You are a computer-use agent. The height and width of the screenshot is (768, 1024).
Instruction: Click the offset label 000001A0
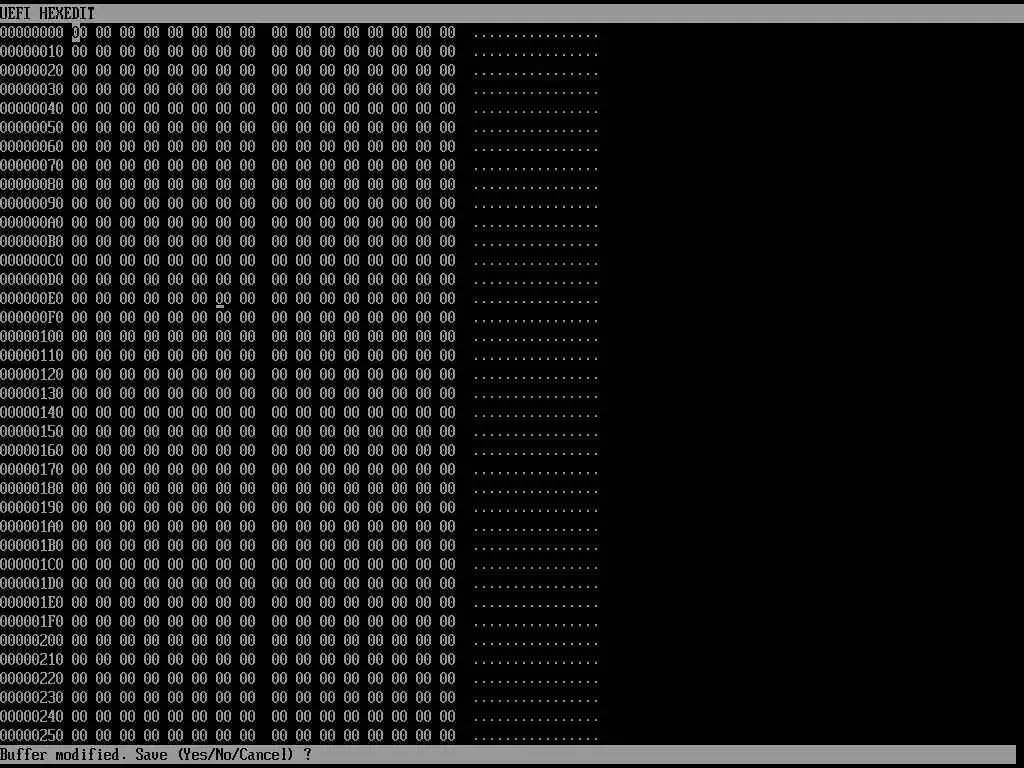(x=32, y=526)
